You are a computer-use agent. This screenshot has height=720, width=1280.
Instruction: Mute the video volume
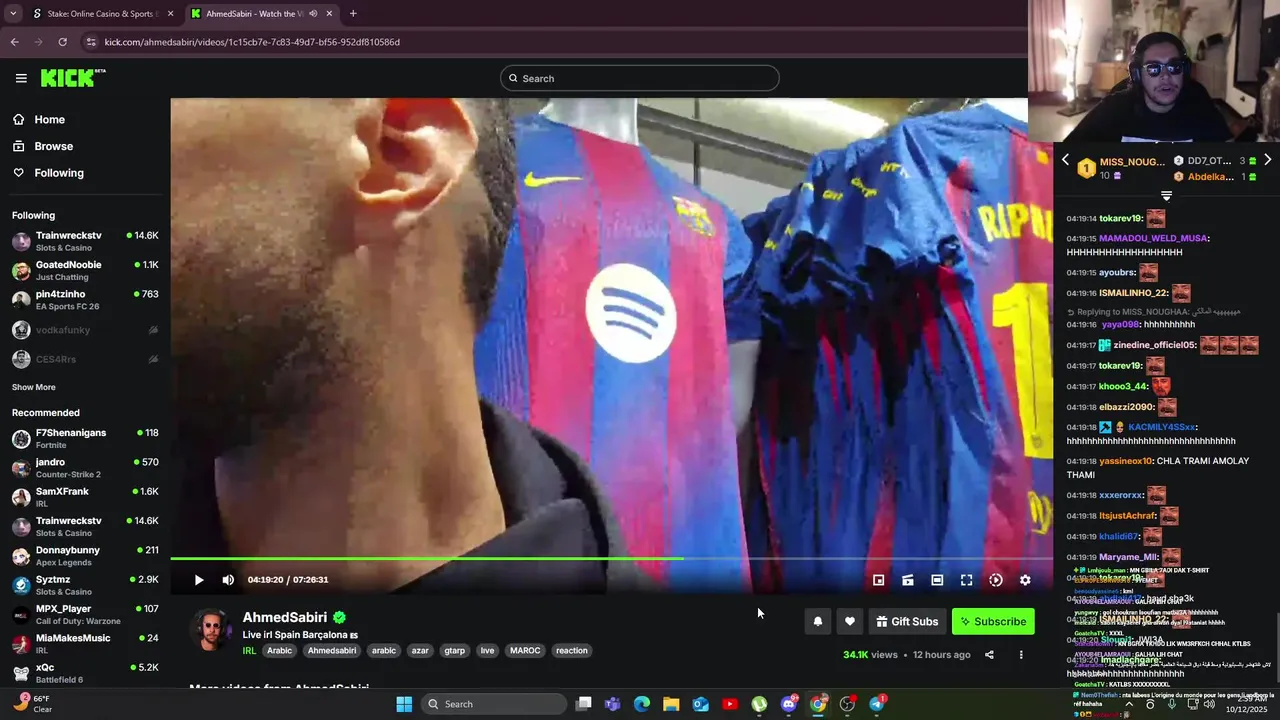228,580
